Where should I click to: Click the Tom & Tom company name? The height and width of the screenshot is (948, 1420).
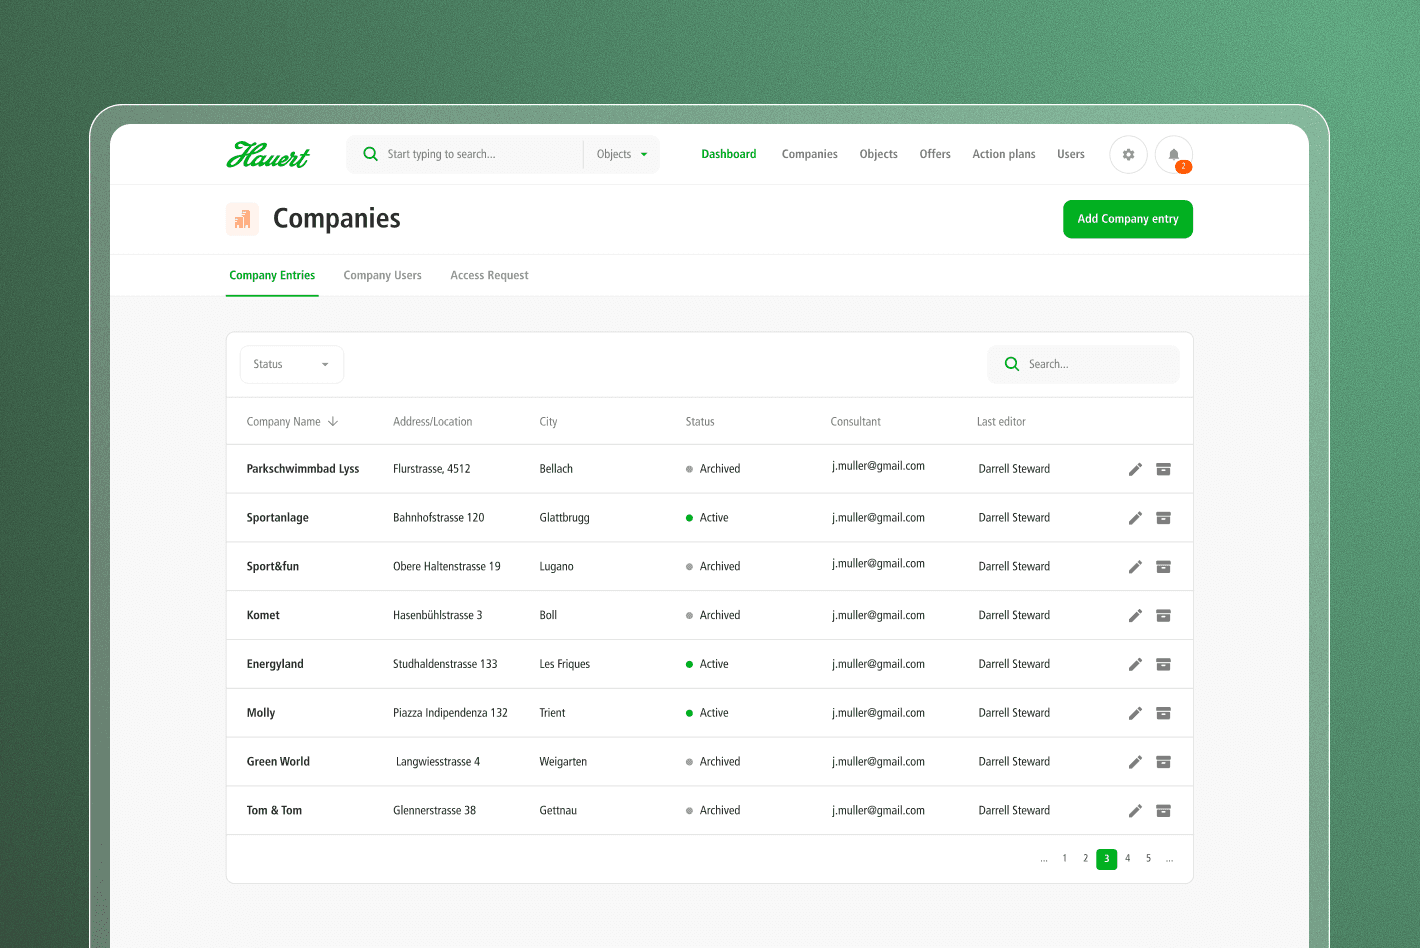coord(274,811)
